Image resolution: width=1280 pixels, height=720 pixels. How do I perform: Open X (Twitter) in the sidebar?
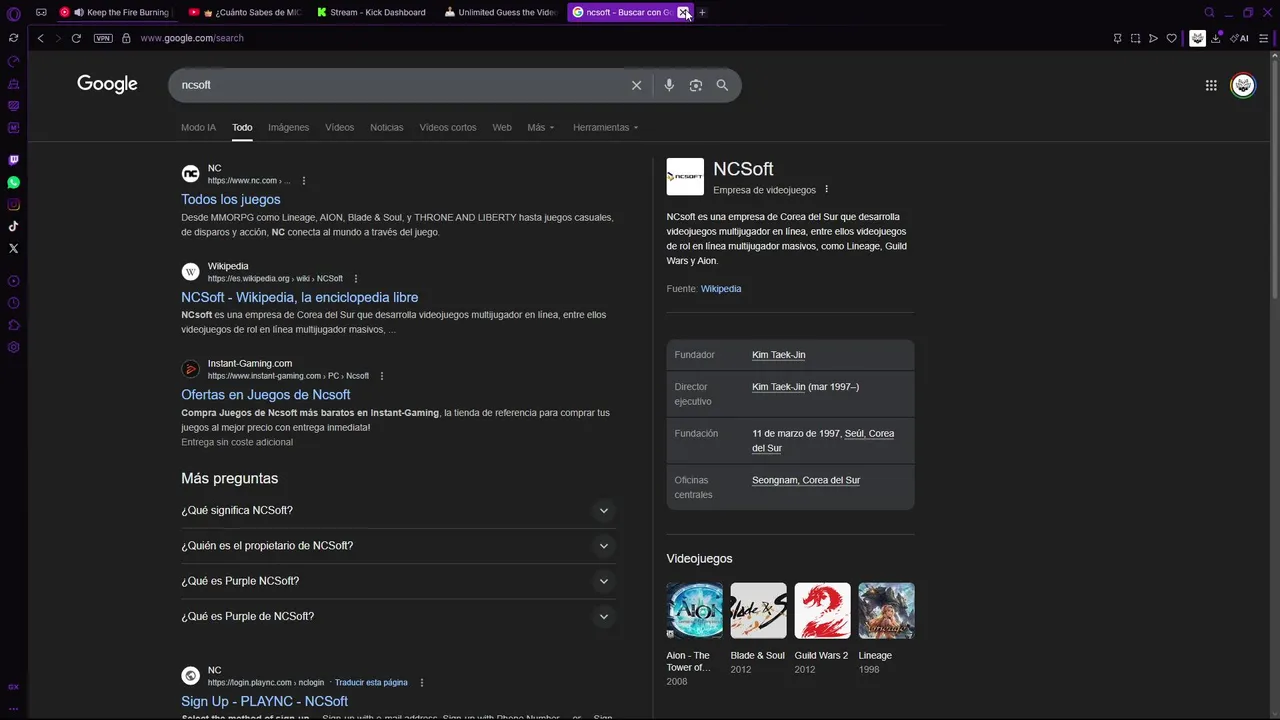tap(13, 248)
